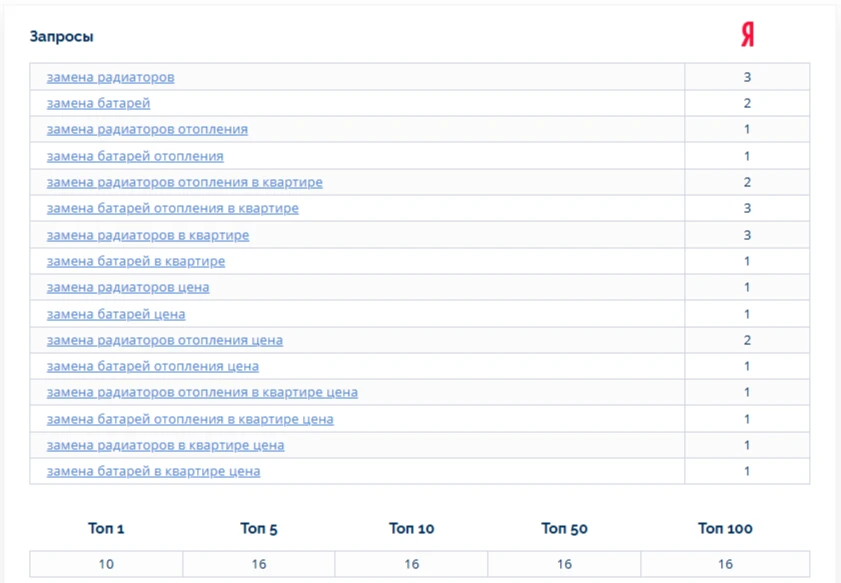Select the "замена радиаторов цена" link
This screenshot has width=841, height=583.
(x=128, y=287)
